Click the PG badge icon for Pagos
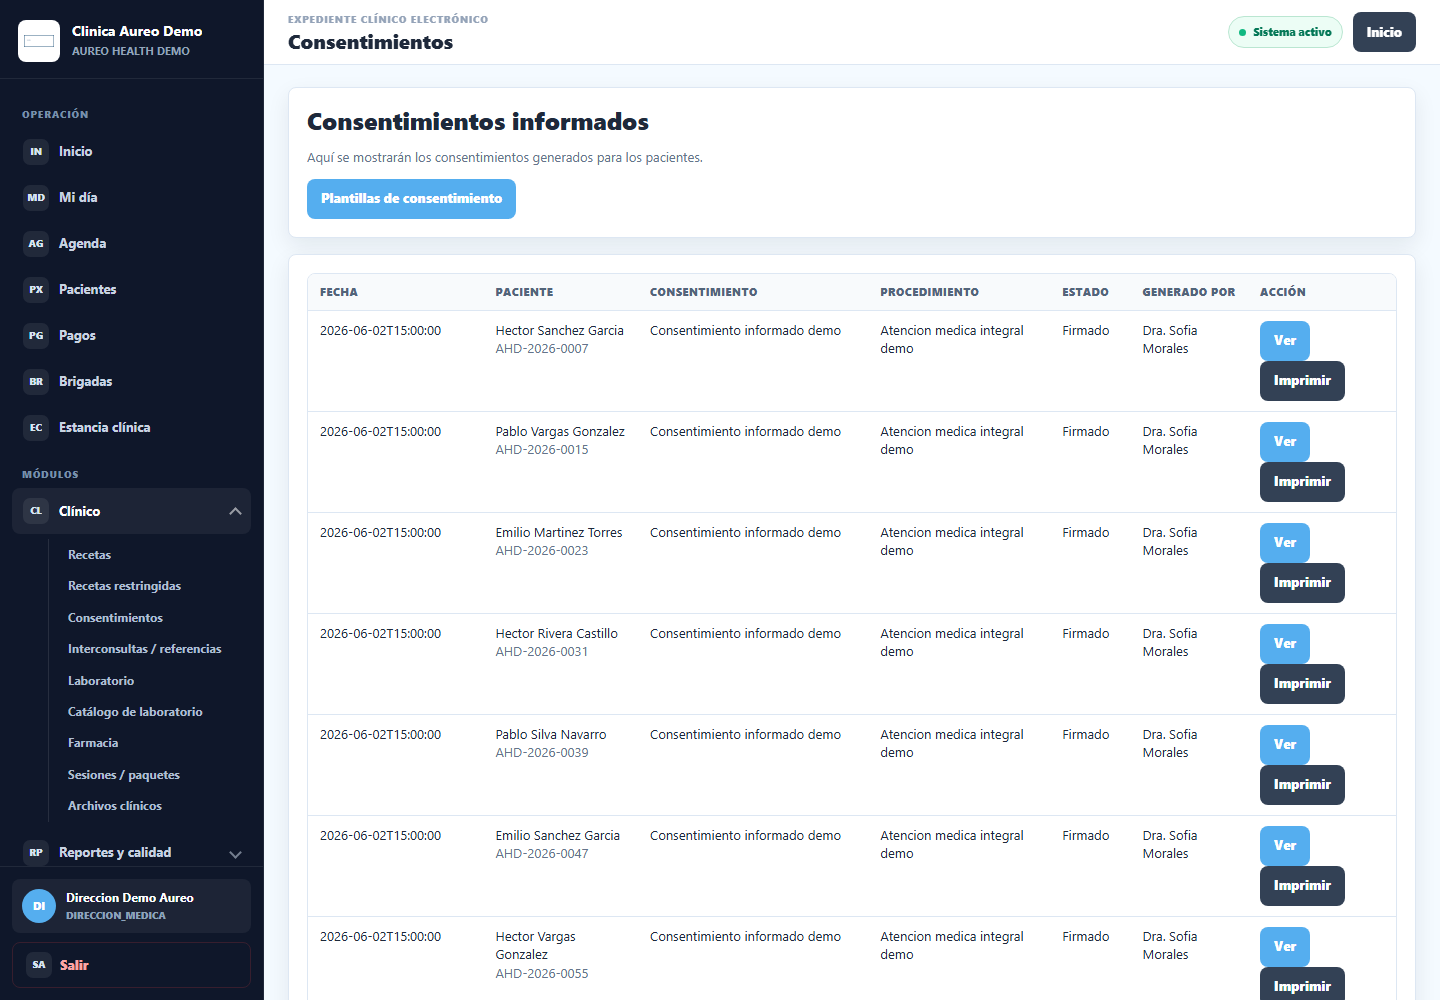The width and height of the screenshot is (1440, 1000). (x=36, y=336)
